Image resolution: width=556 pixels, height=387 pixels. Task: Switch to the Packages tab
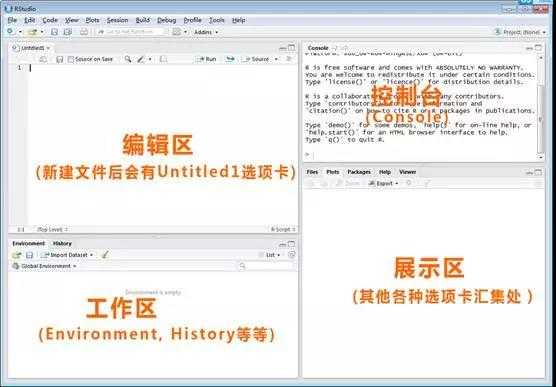(x=359, y=172)
